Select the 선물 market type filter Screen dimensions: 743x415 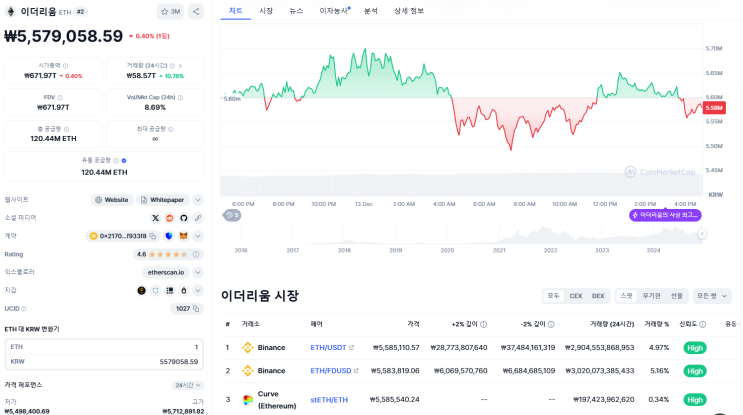677,296
